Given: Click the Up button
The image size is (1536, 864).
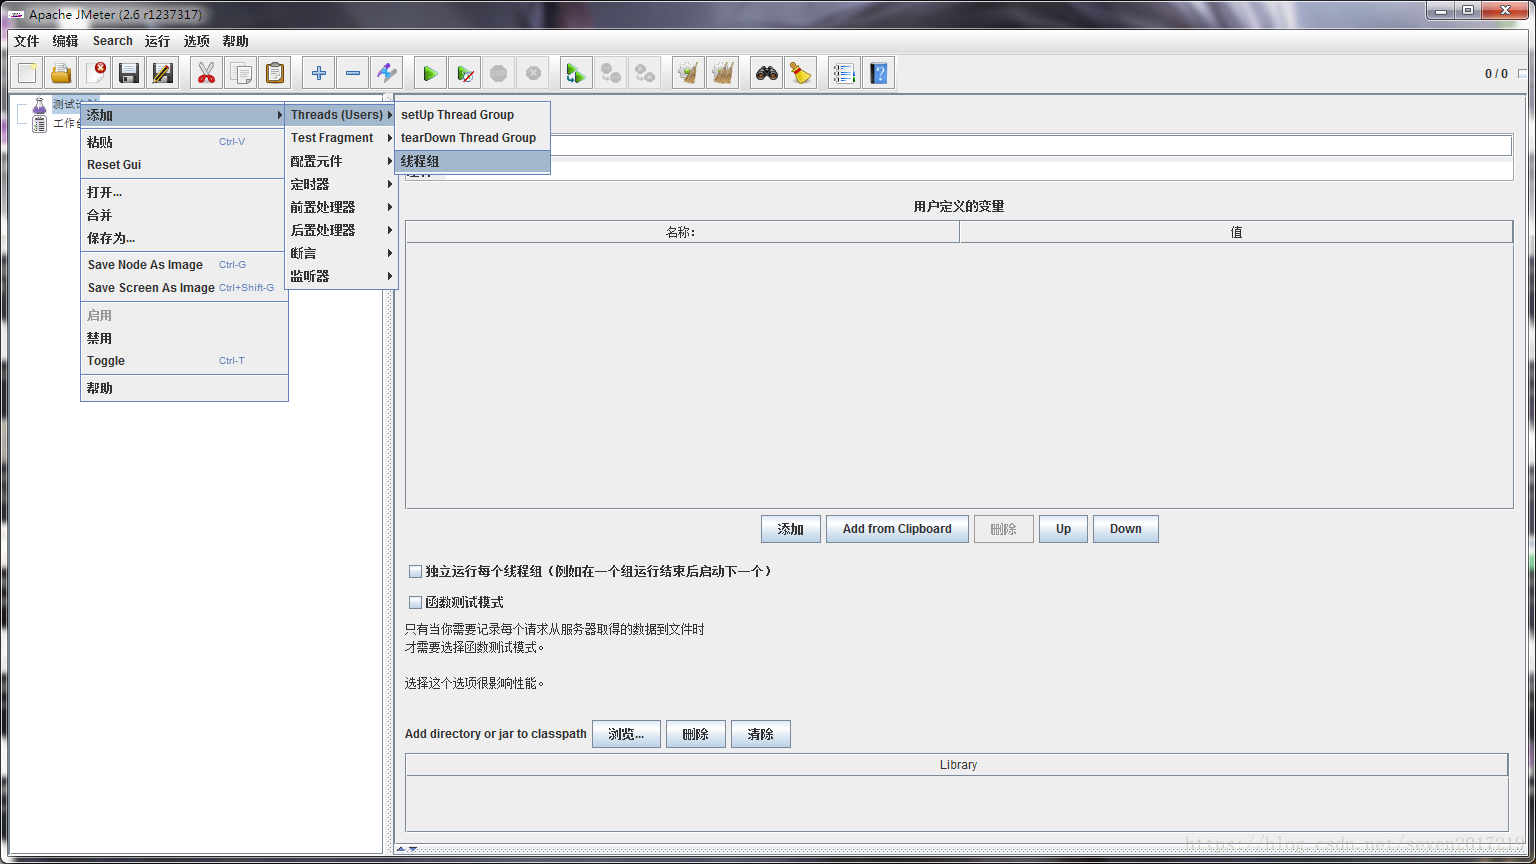Looking at the screenshot, I should tap(1063, 529).
